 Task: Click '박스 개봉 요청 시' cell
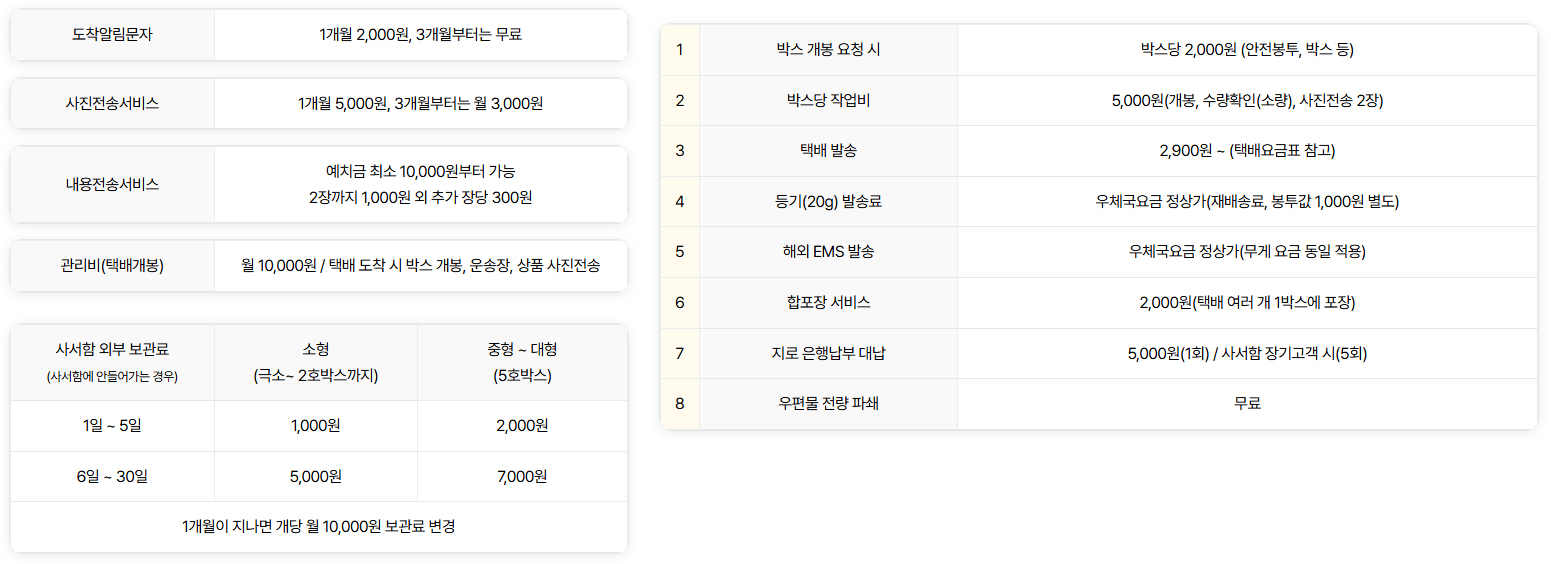828,50
